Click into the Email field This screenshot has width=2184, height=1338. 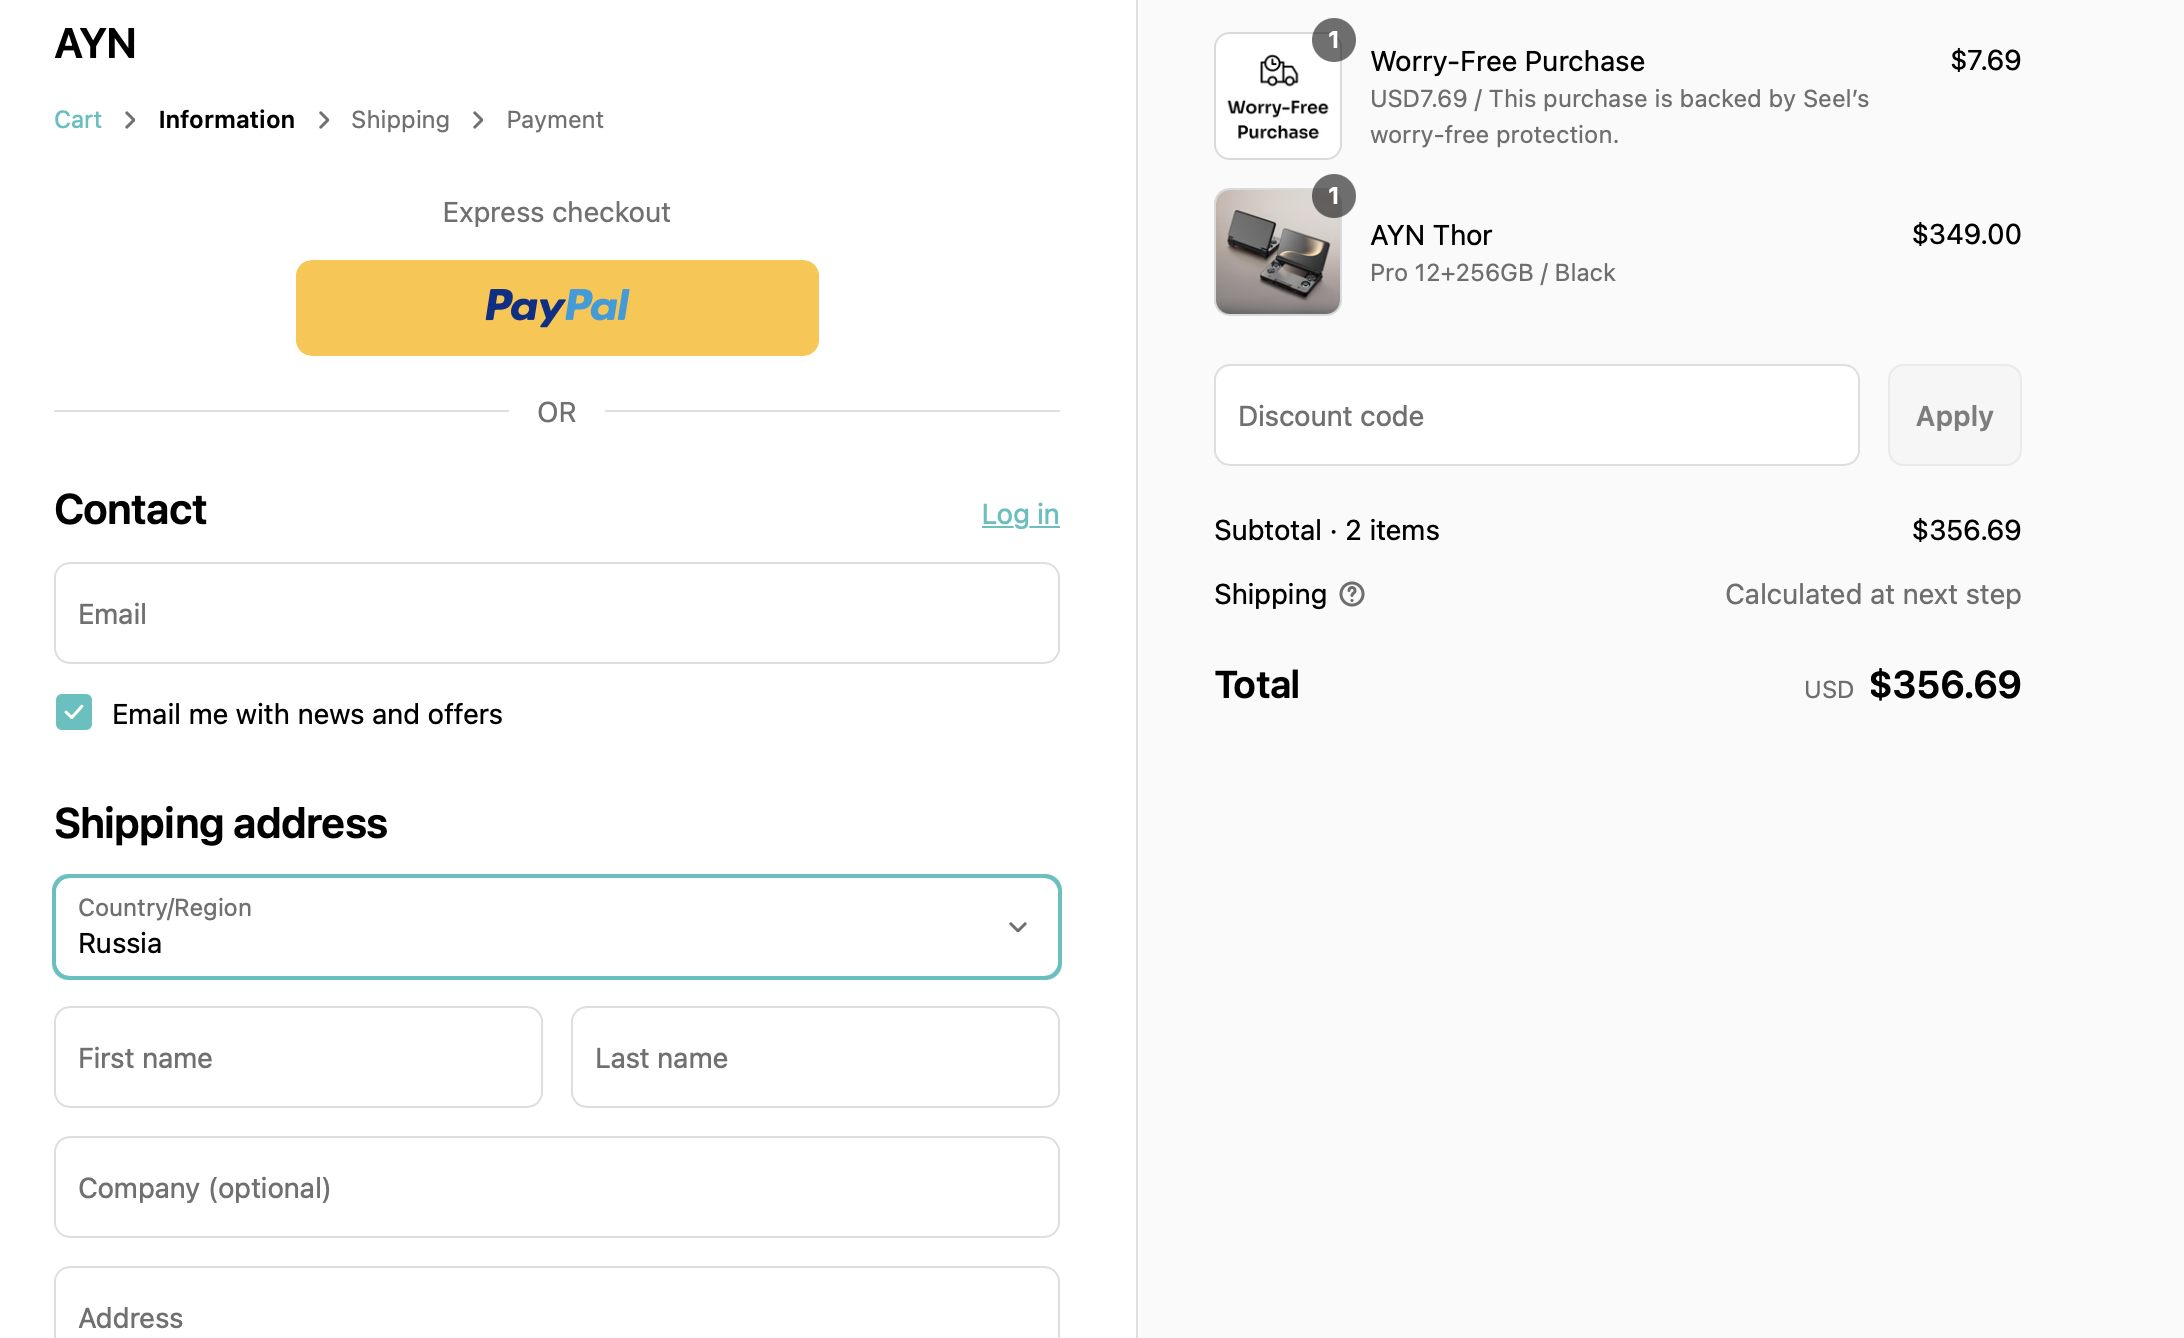click(556, 613)
